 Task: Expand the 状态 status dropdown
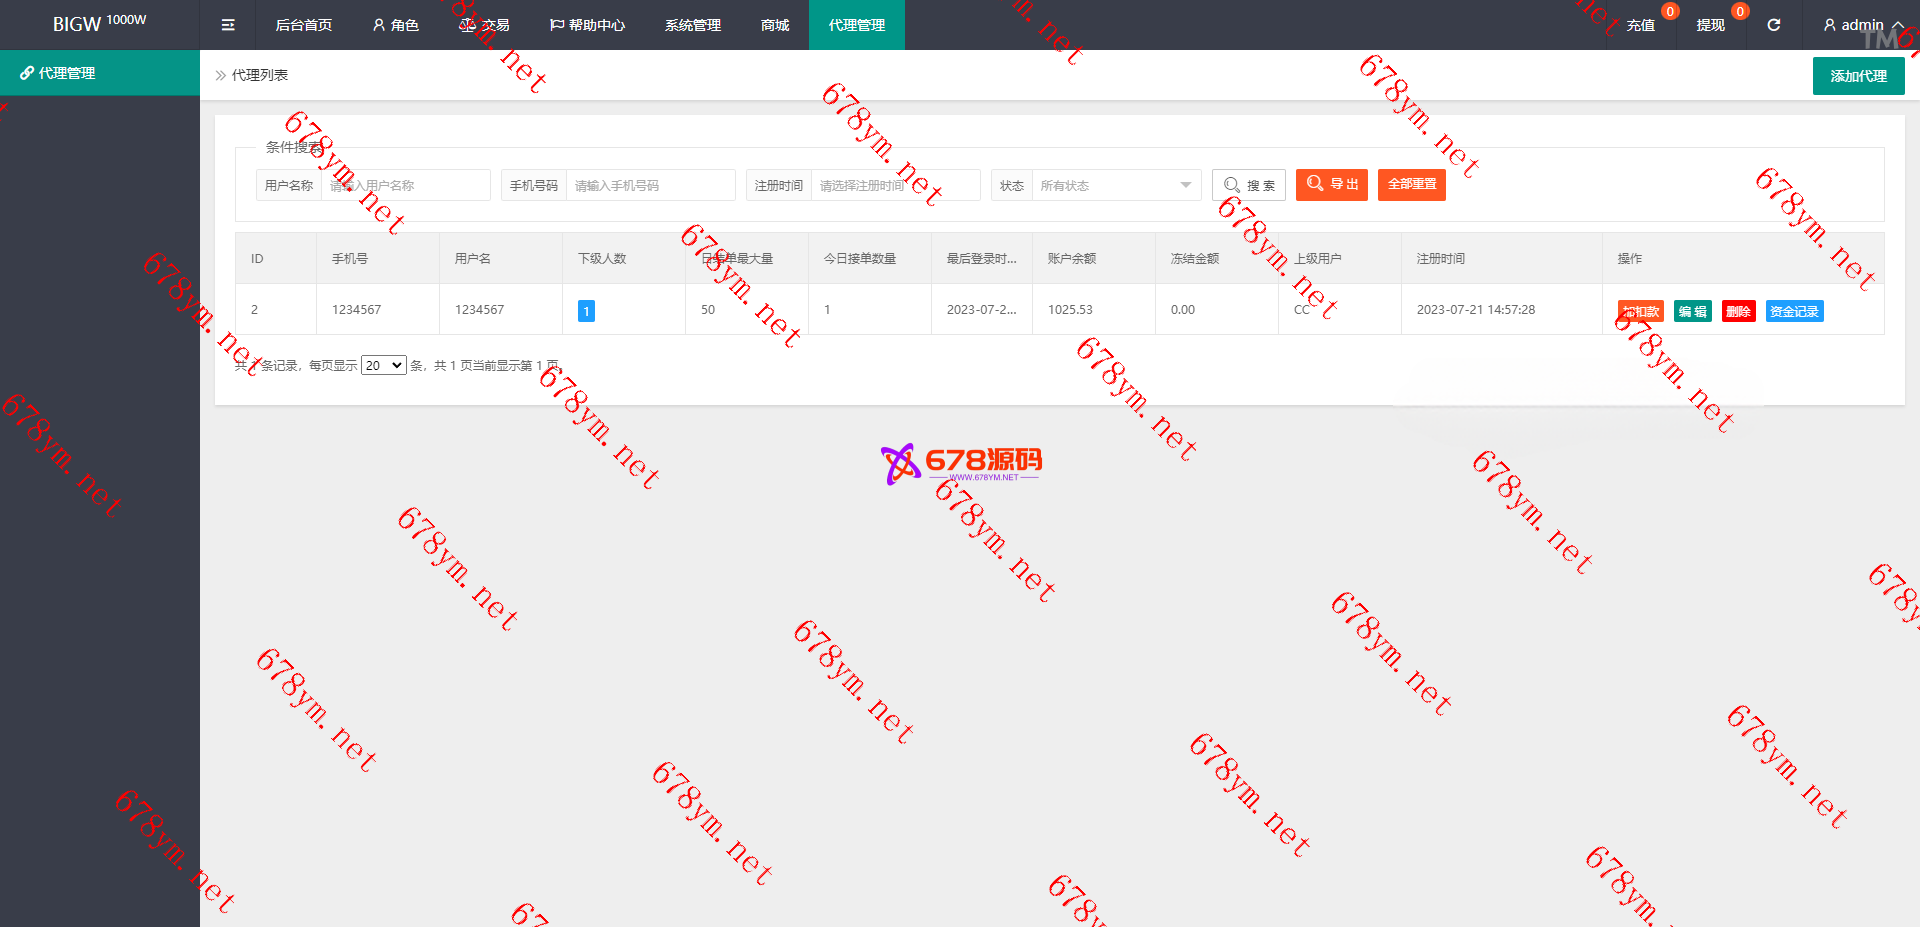click(1115, 185)
